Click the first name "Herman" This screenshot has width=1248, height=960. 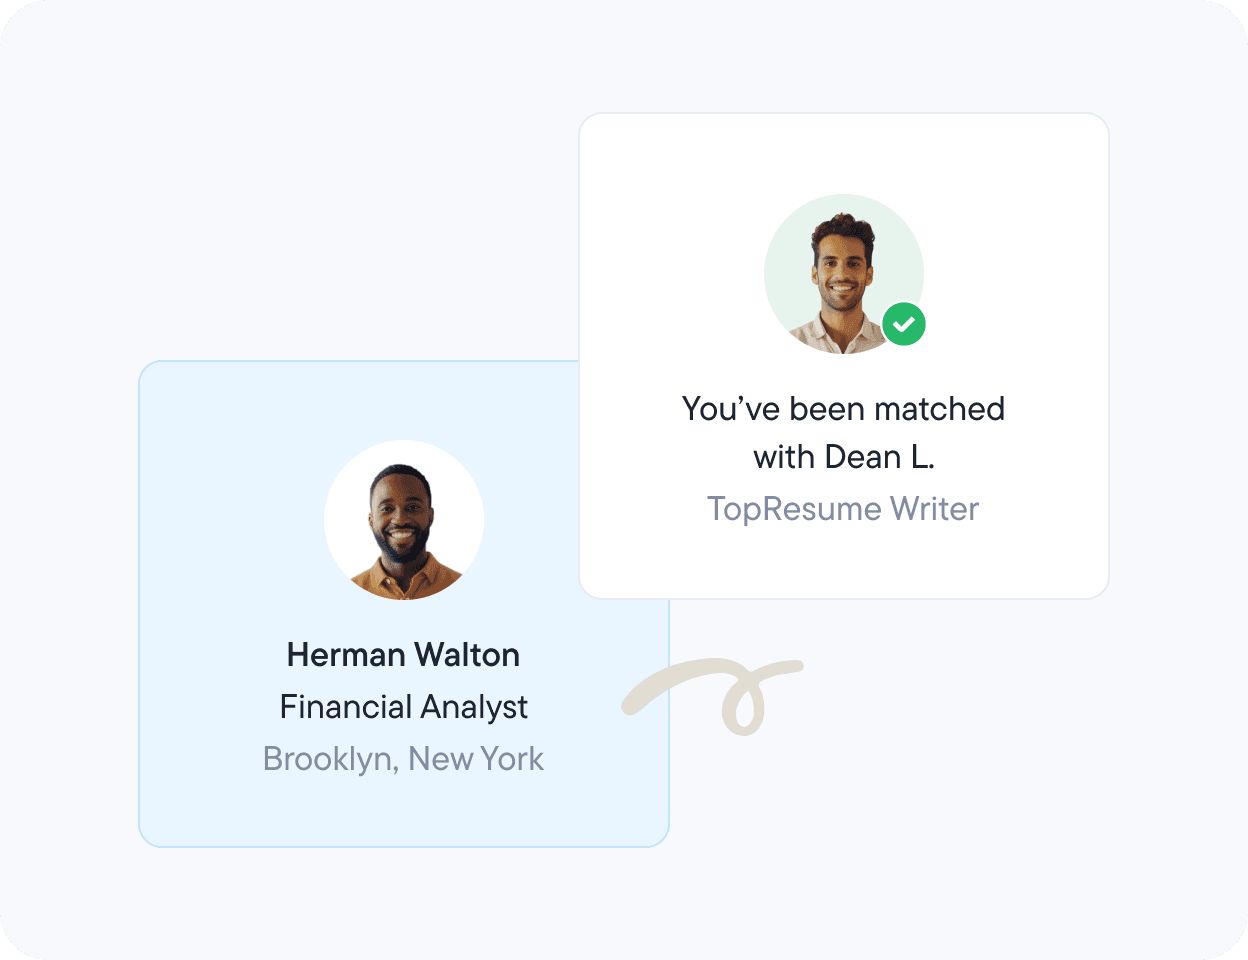pos(346,655)
